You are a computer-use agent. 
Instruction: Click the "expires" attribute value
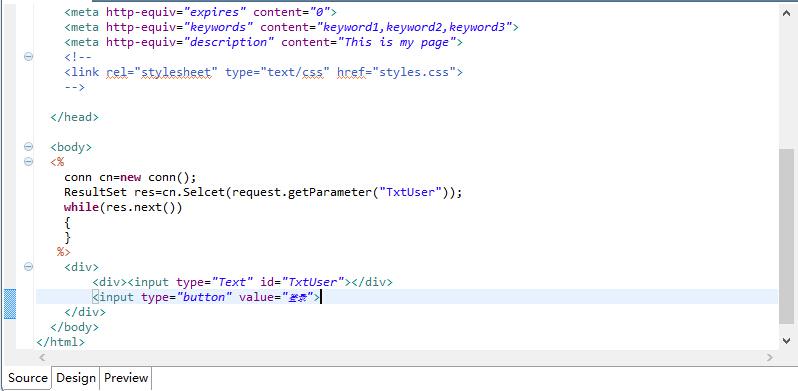[215, 12]
